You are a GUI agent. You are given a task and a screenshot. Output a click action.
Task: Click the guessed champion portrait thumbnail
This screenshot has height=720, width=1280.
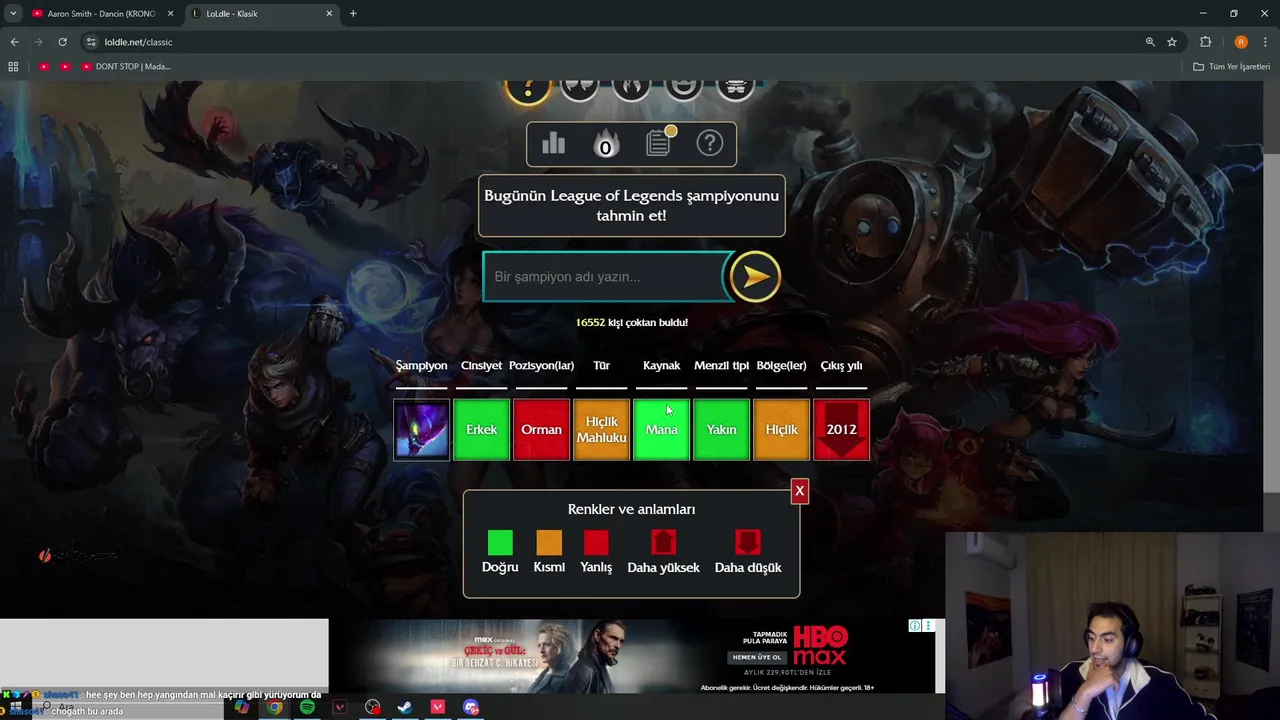point(421,429)
